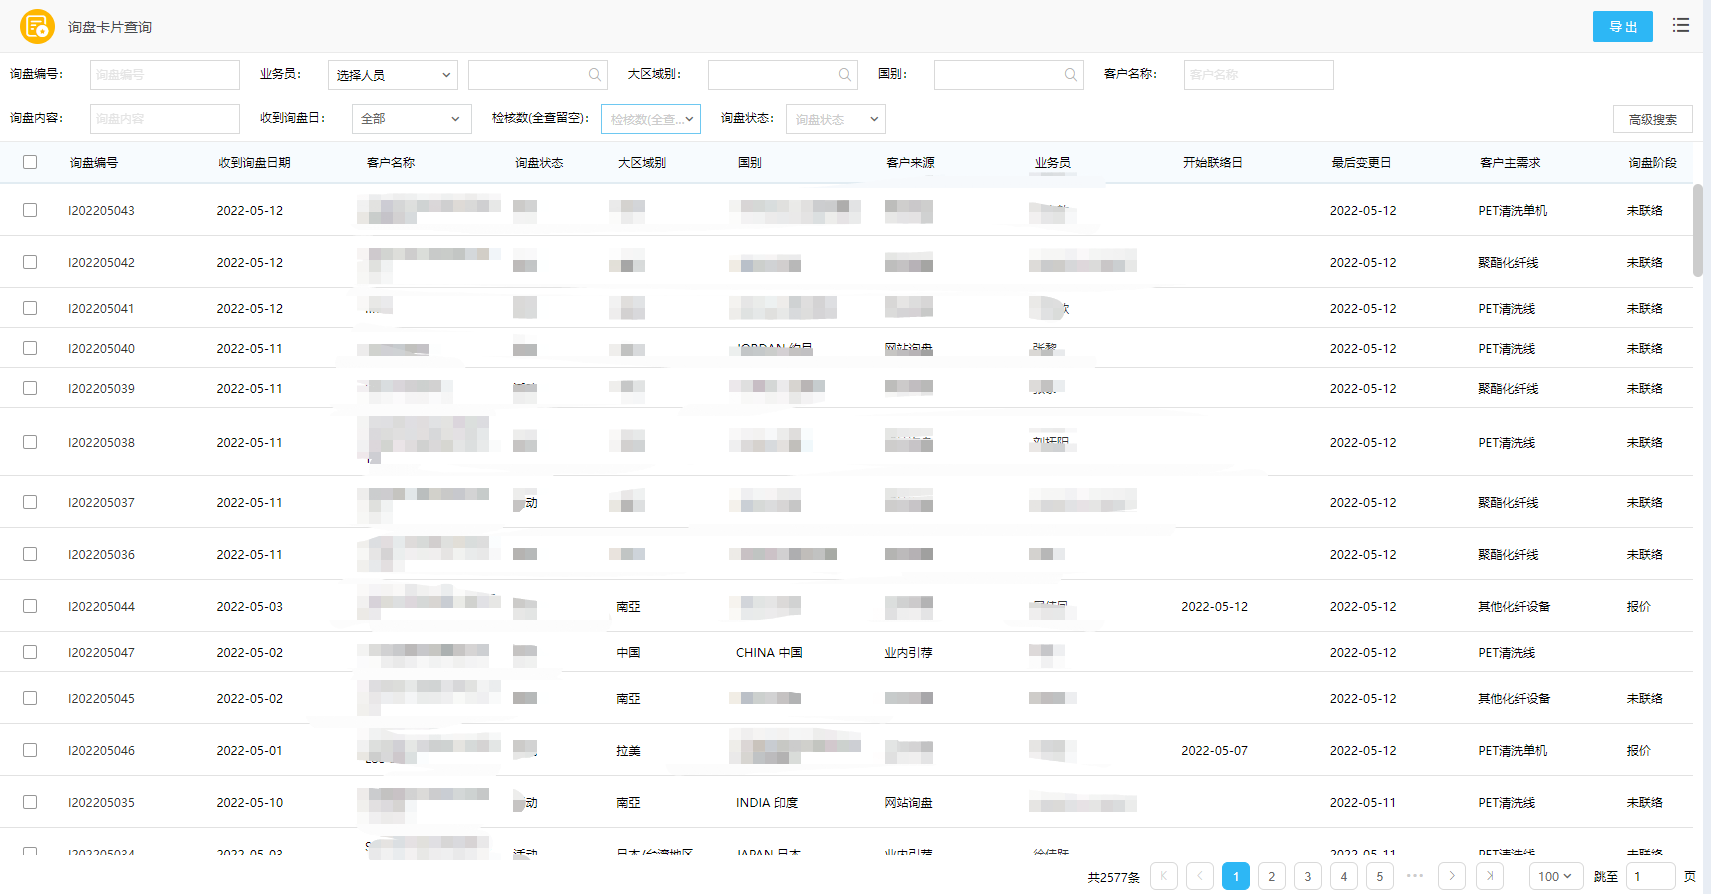Check the row I202205041 checkbox

30,308
